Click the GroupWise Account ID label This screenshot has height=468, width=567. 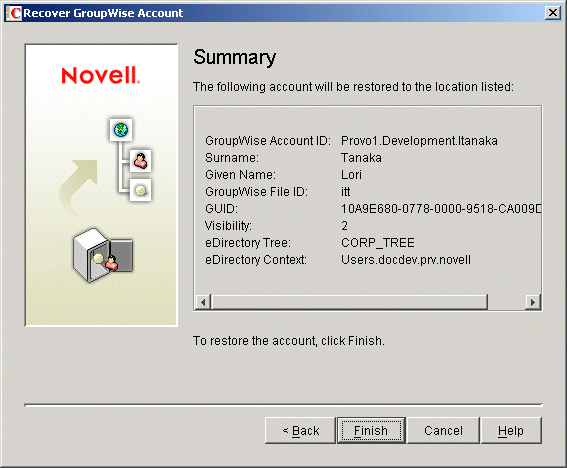click(268, 140)
